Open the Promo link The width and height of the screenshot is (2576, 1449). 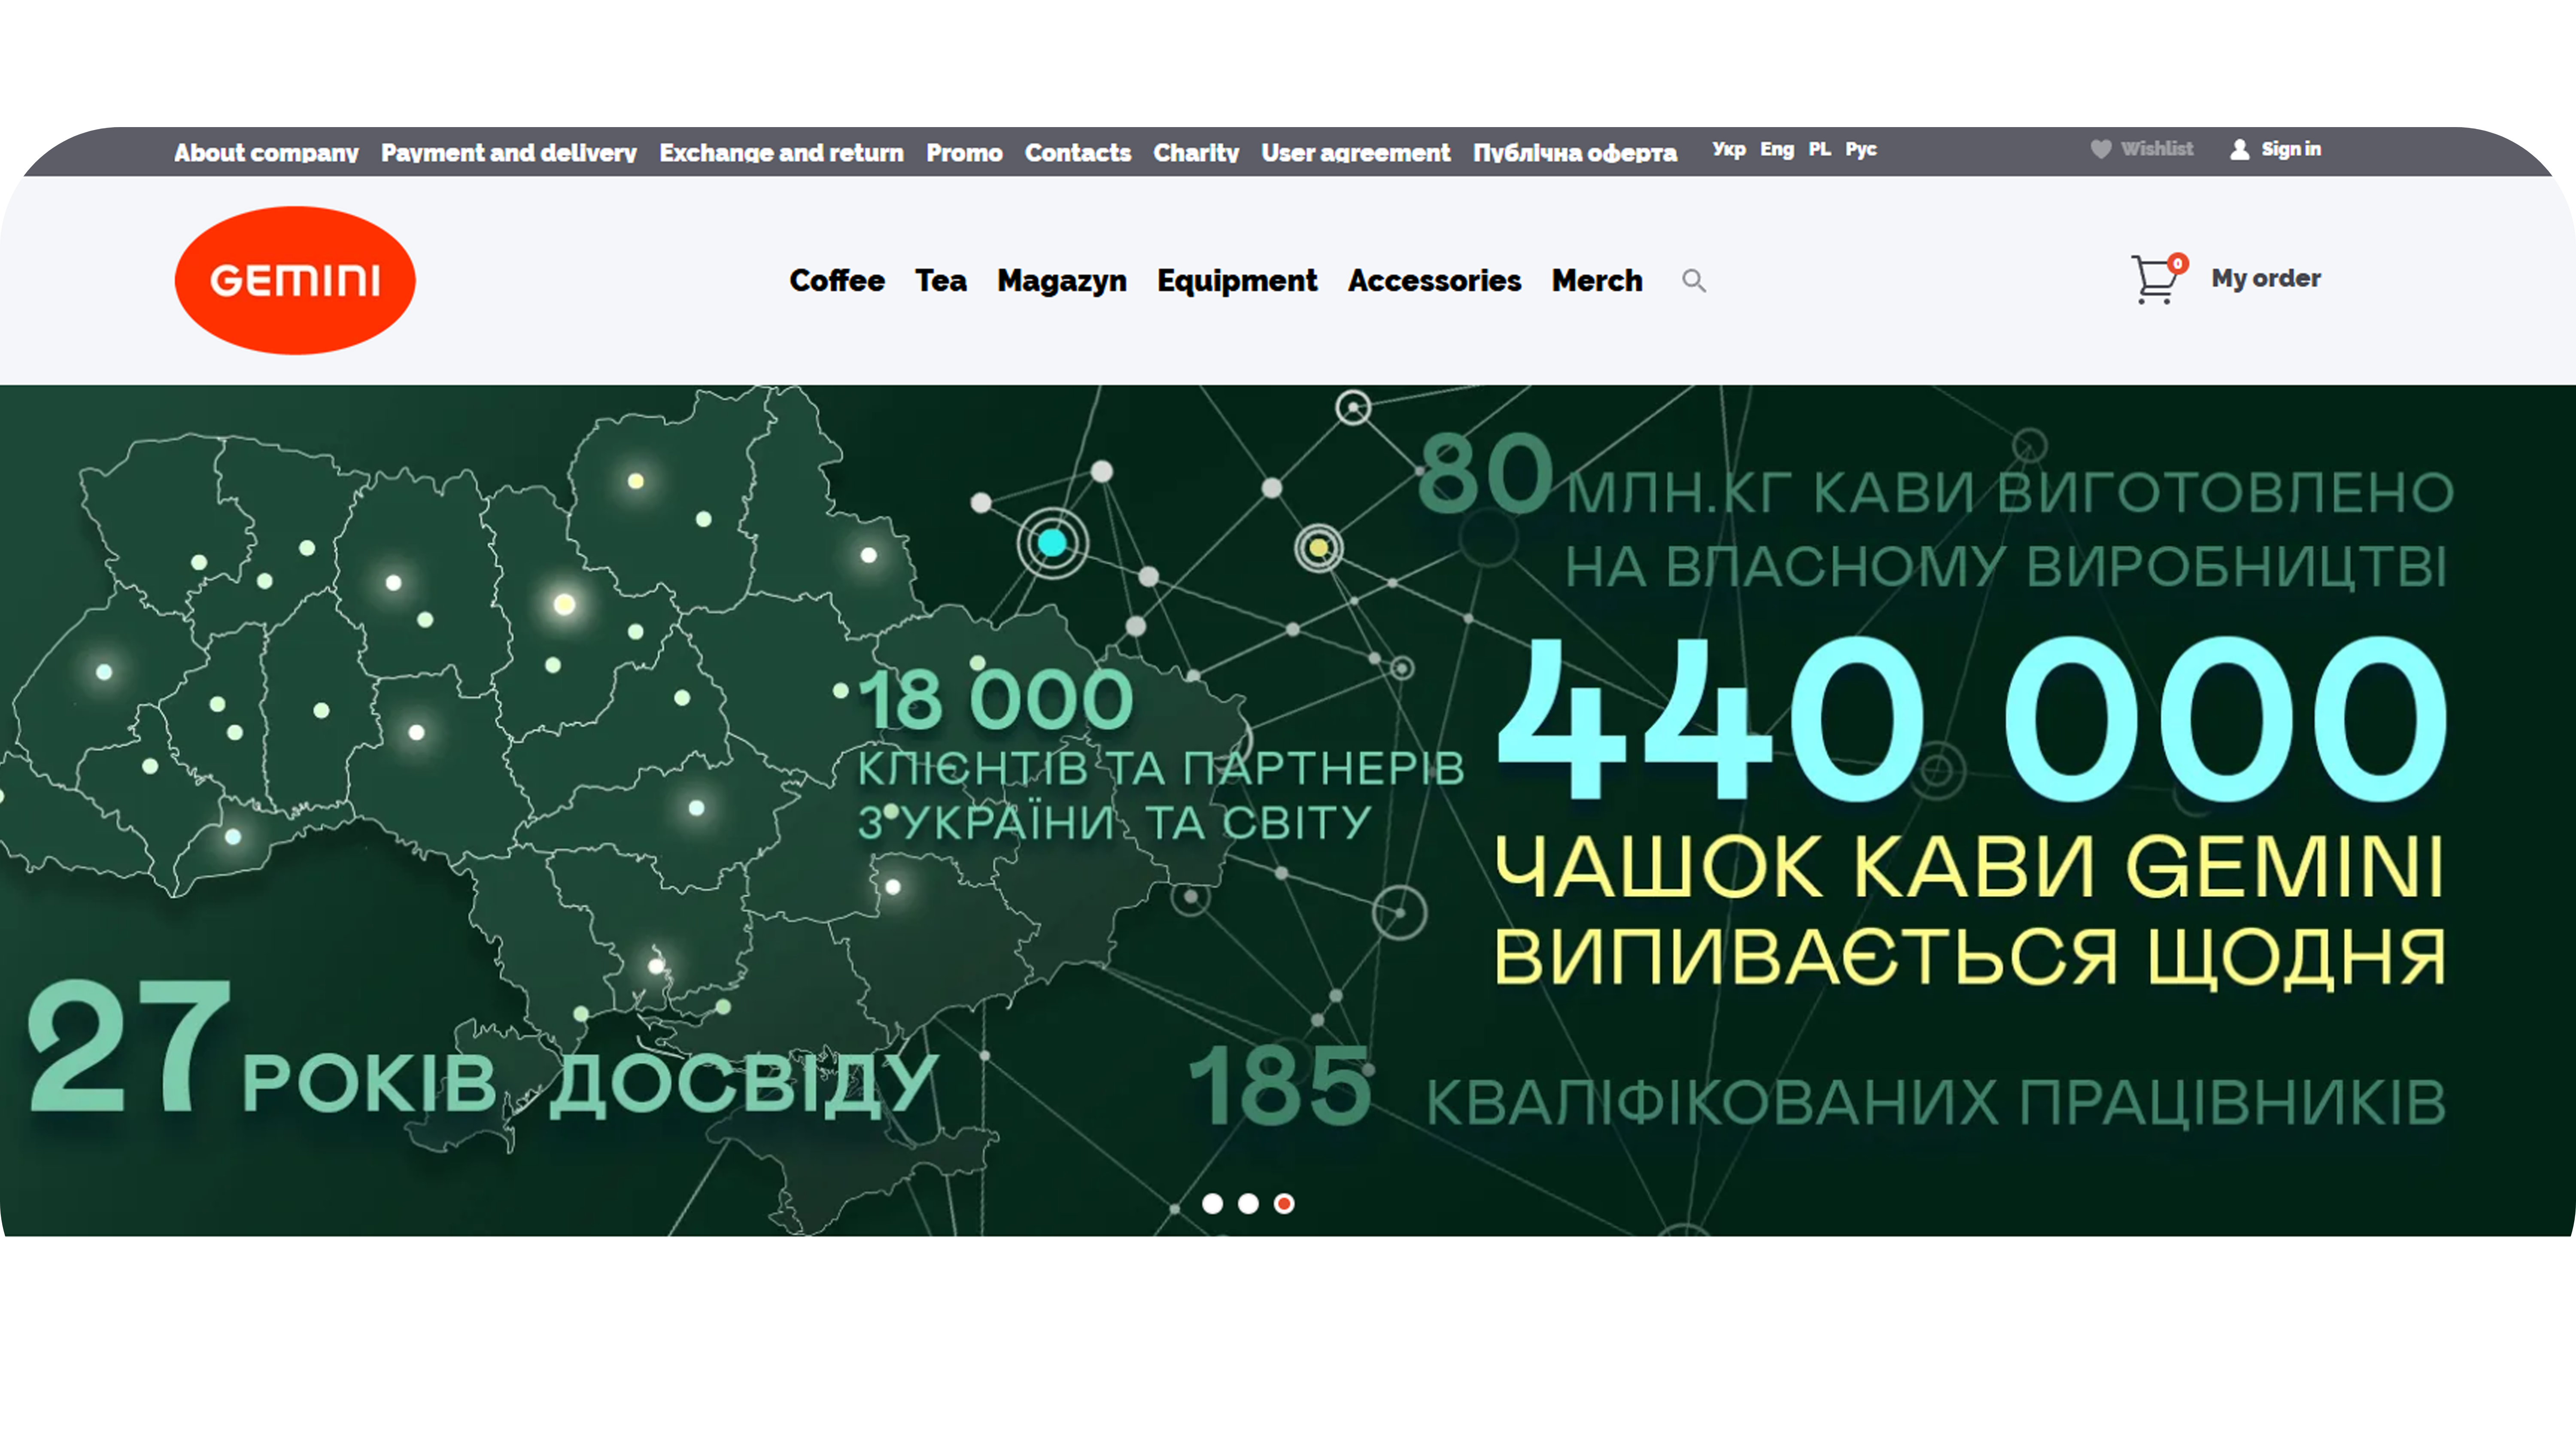(964, 152)
